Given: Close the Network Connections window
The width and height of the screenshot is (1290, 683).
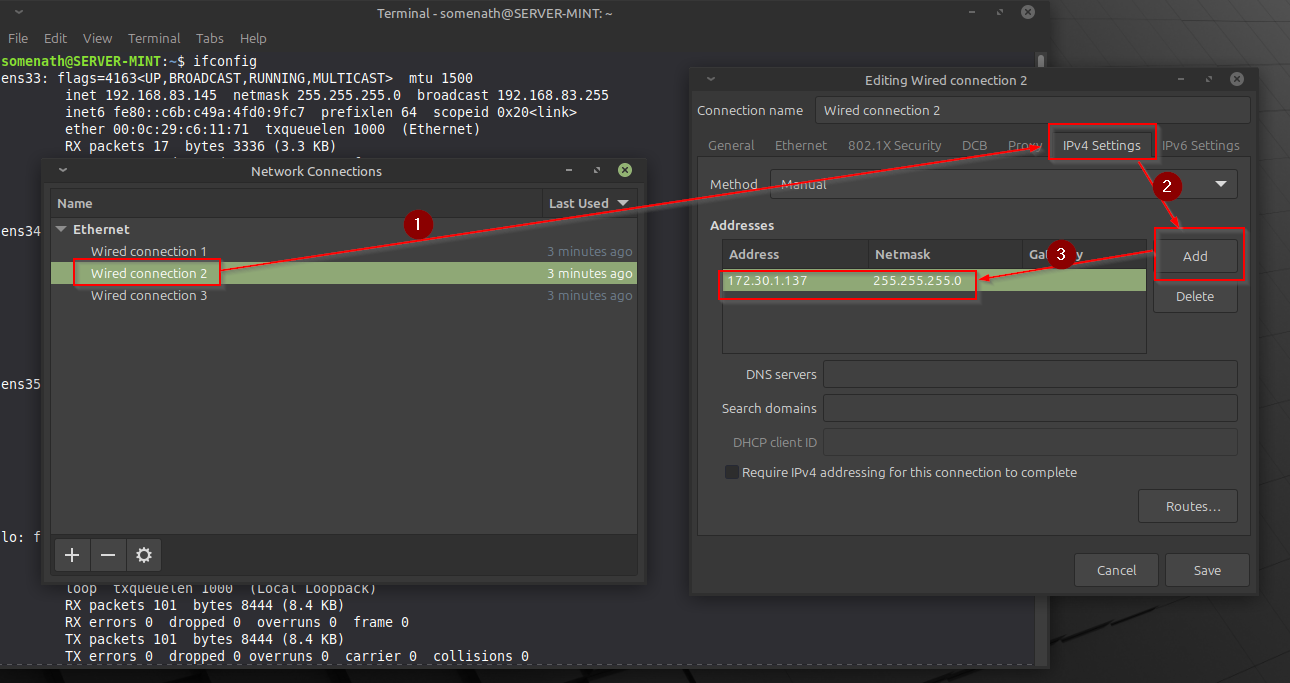Looking at the screenshot, I should click(x=625, y=171).
